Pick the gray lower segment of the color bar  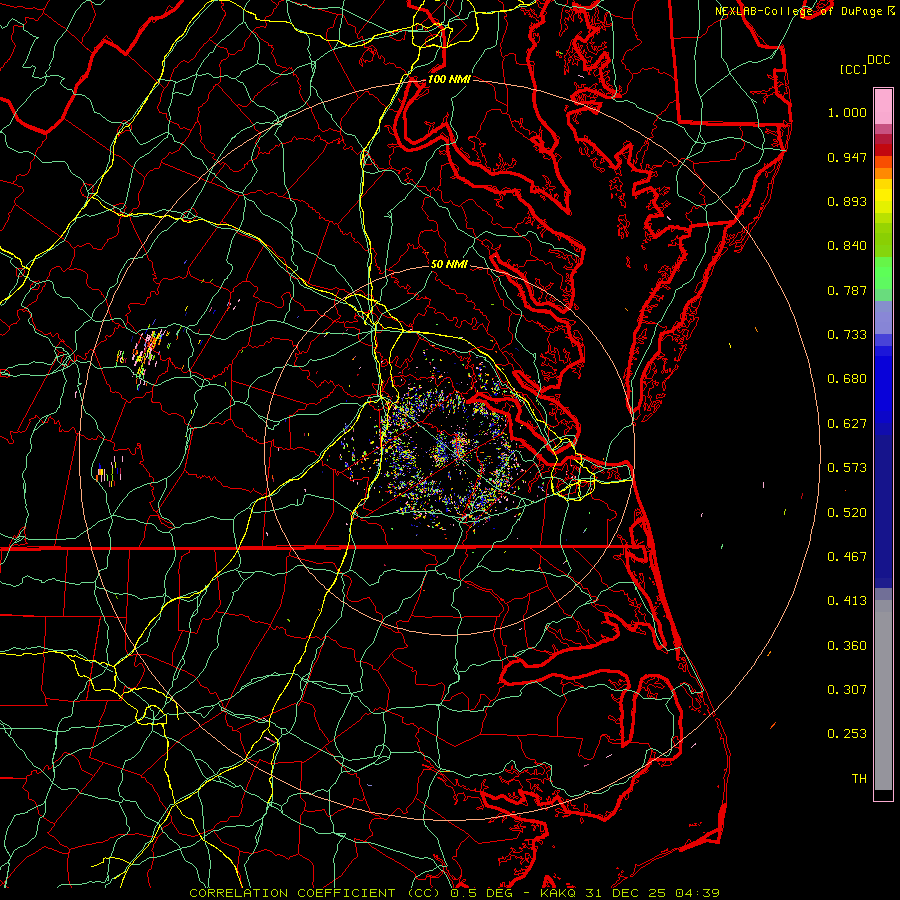click(883, 695)
